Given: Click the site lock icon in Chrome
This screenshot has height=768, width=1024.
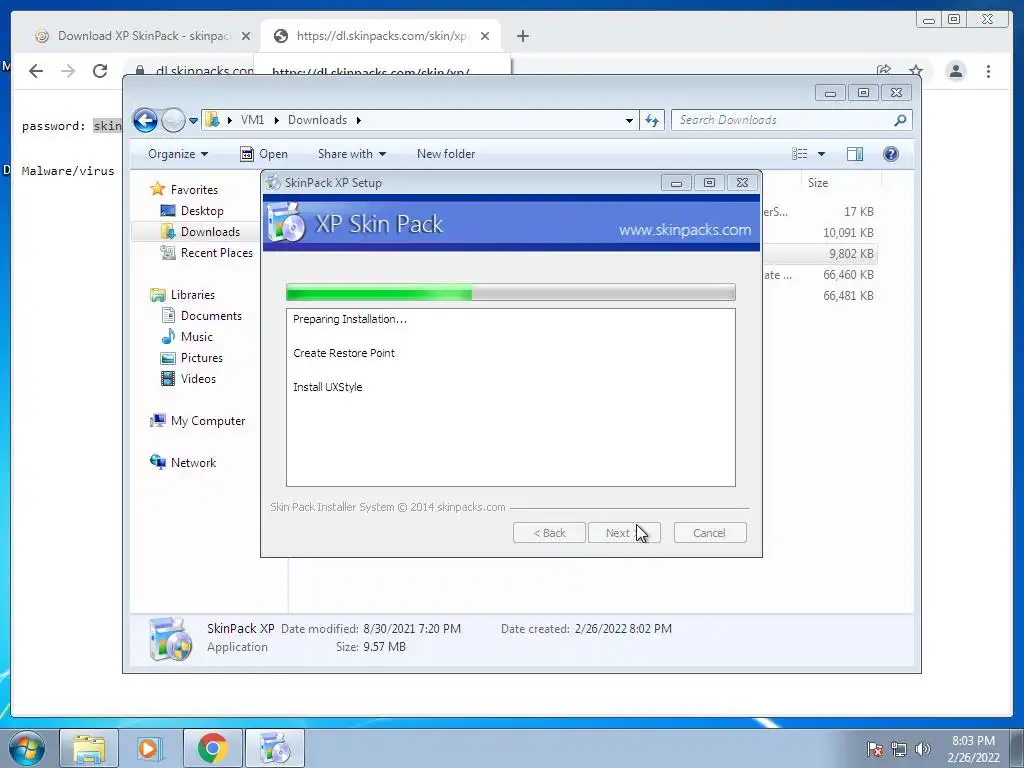Looking at the screenshot, I should (140, 71).
